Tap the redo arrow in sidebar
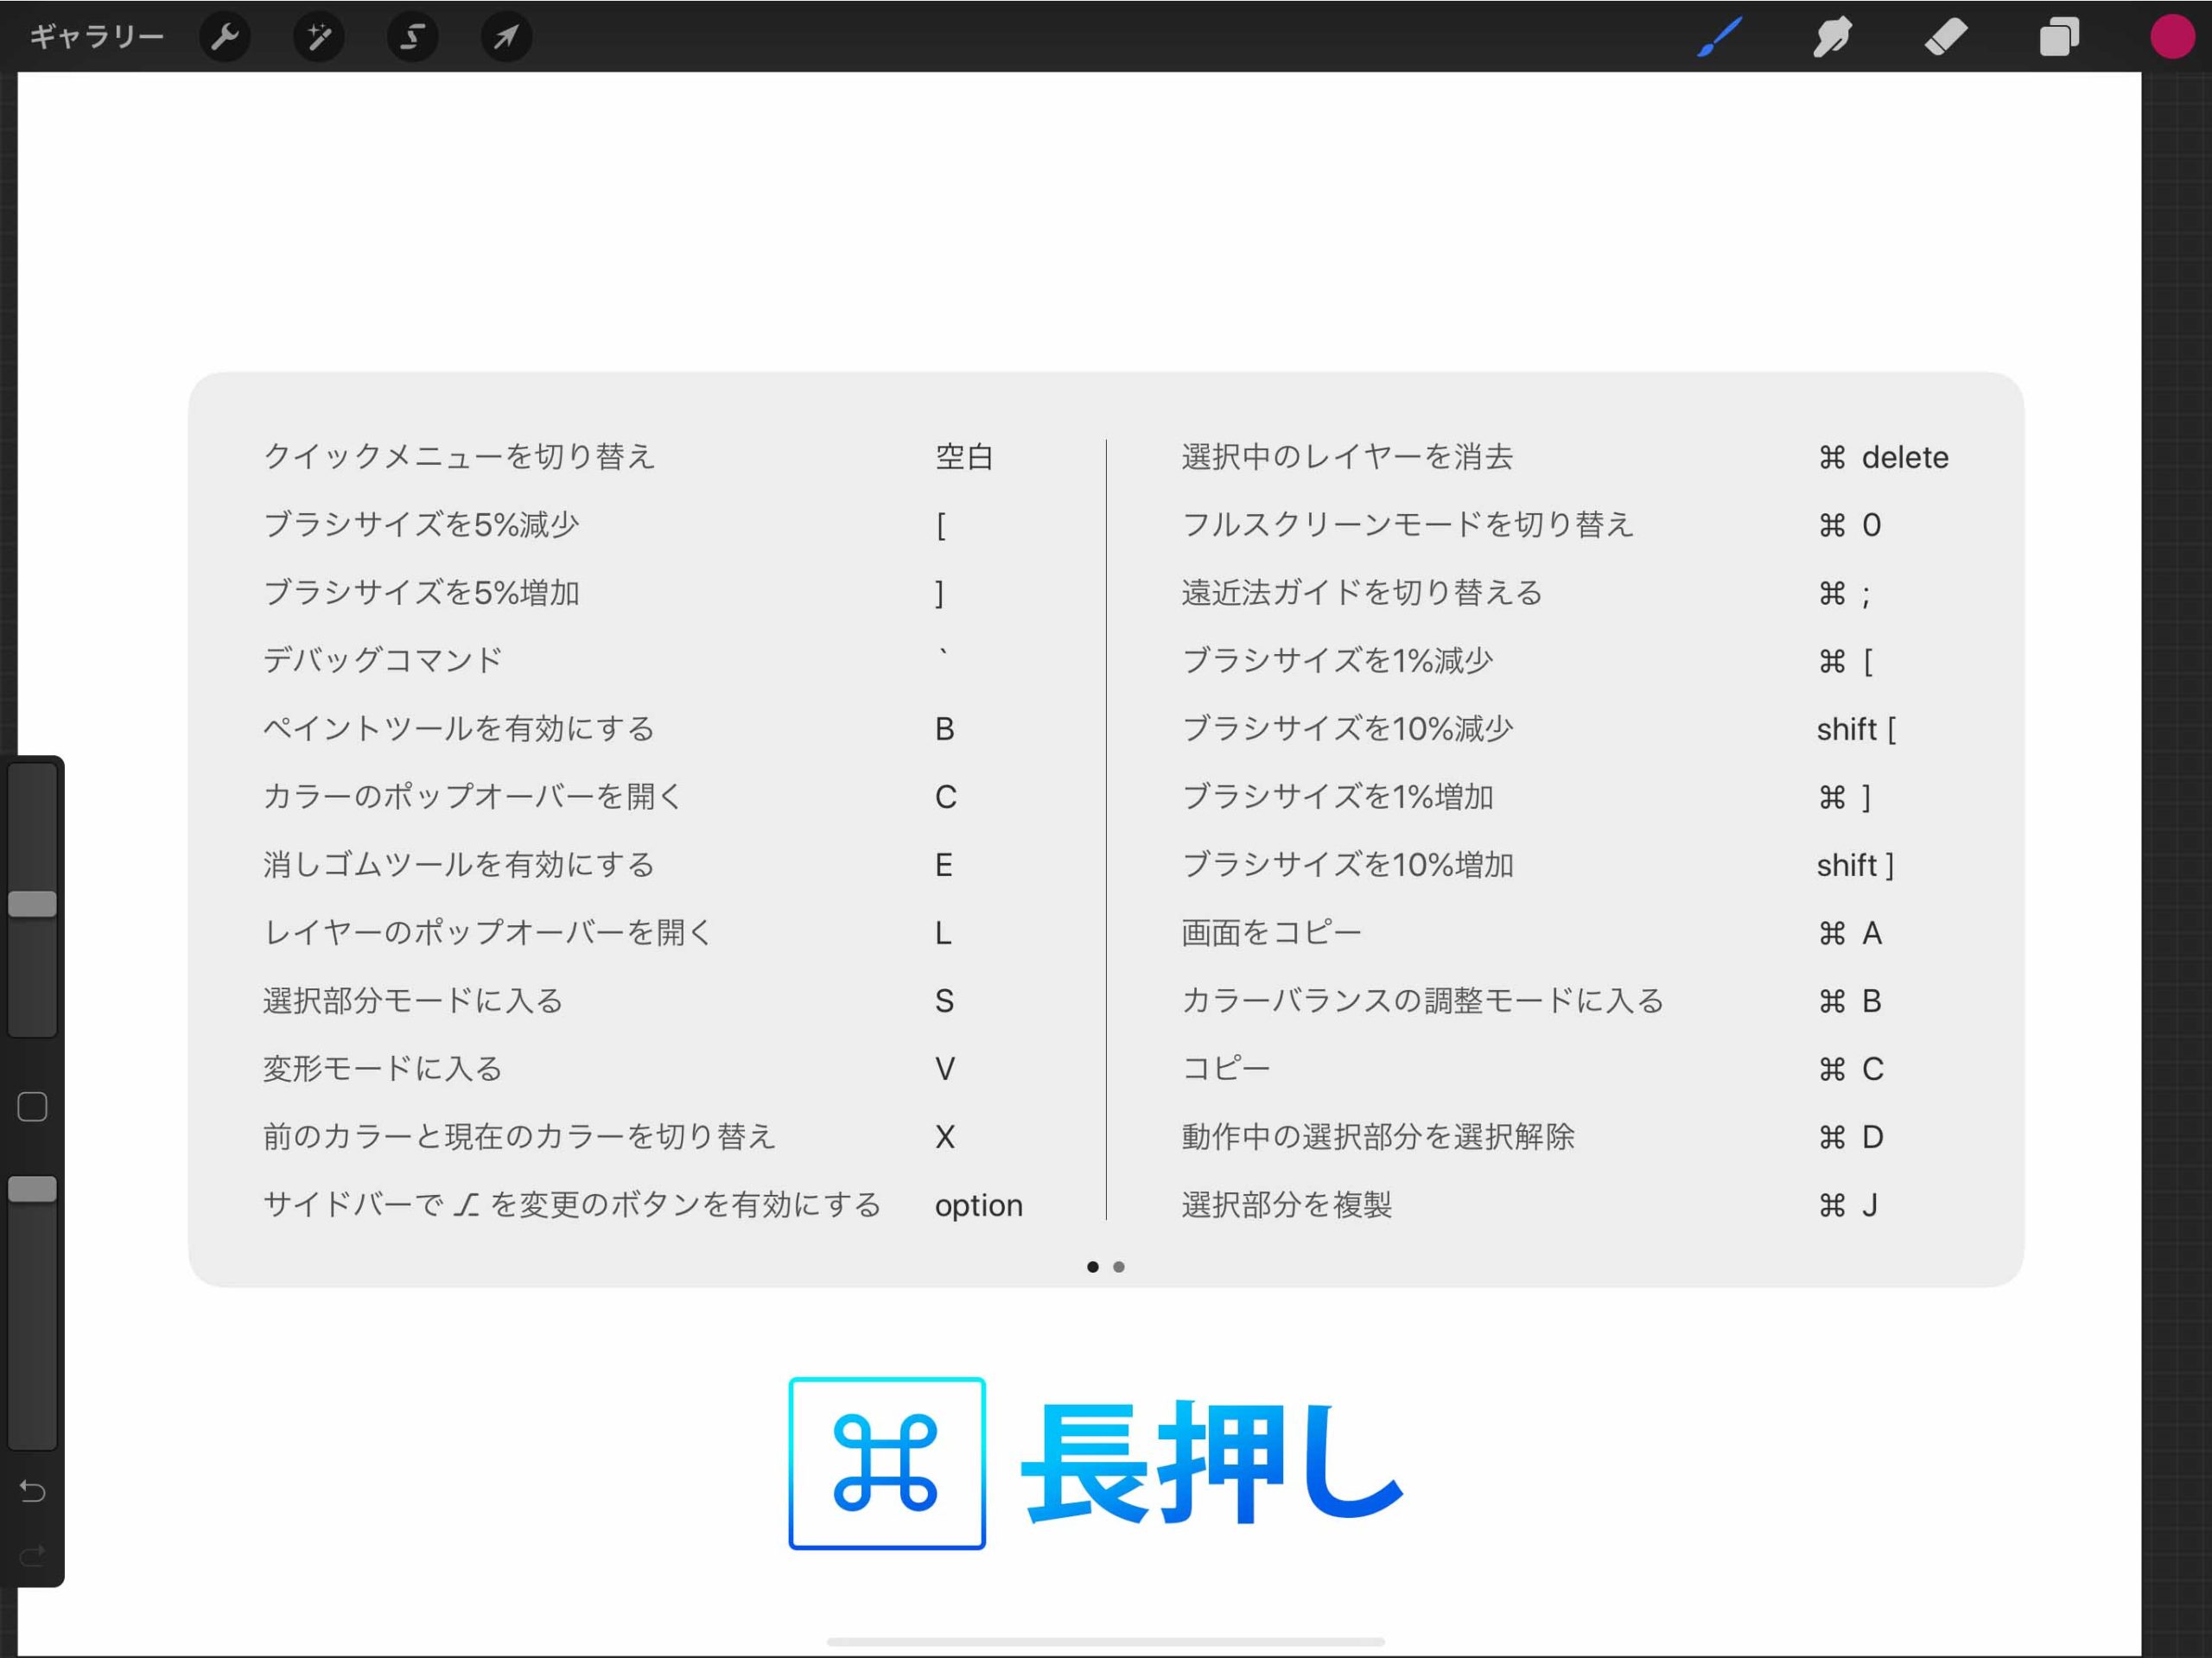2212x1658 pixels. tap(32, 1556)
